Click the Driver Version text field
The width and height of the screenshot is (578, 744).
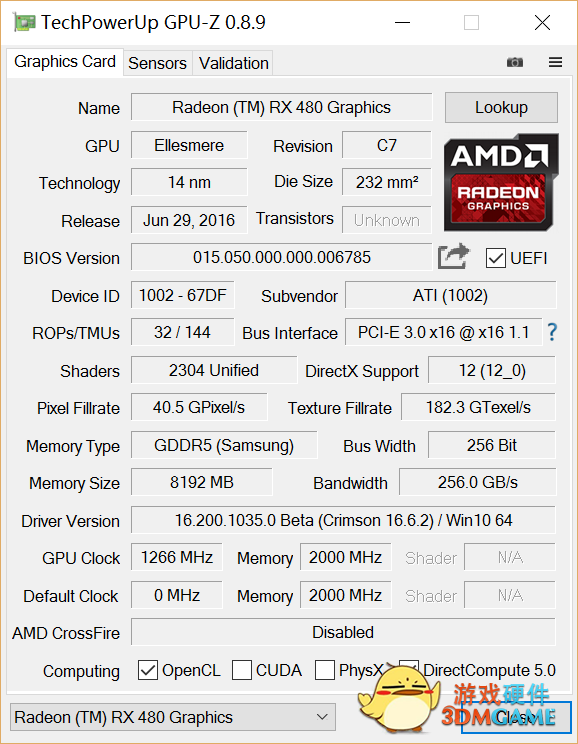click(343, 520)
